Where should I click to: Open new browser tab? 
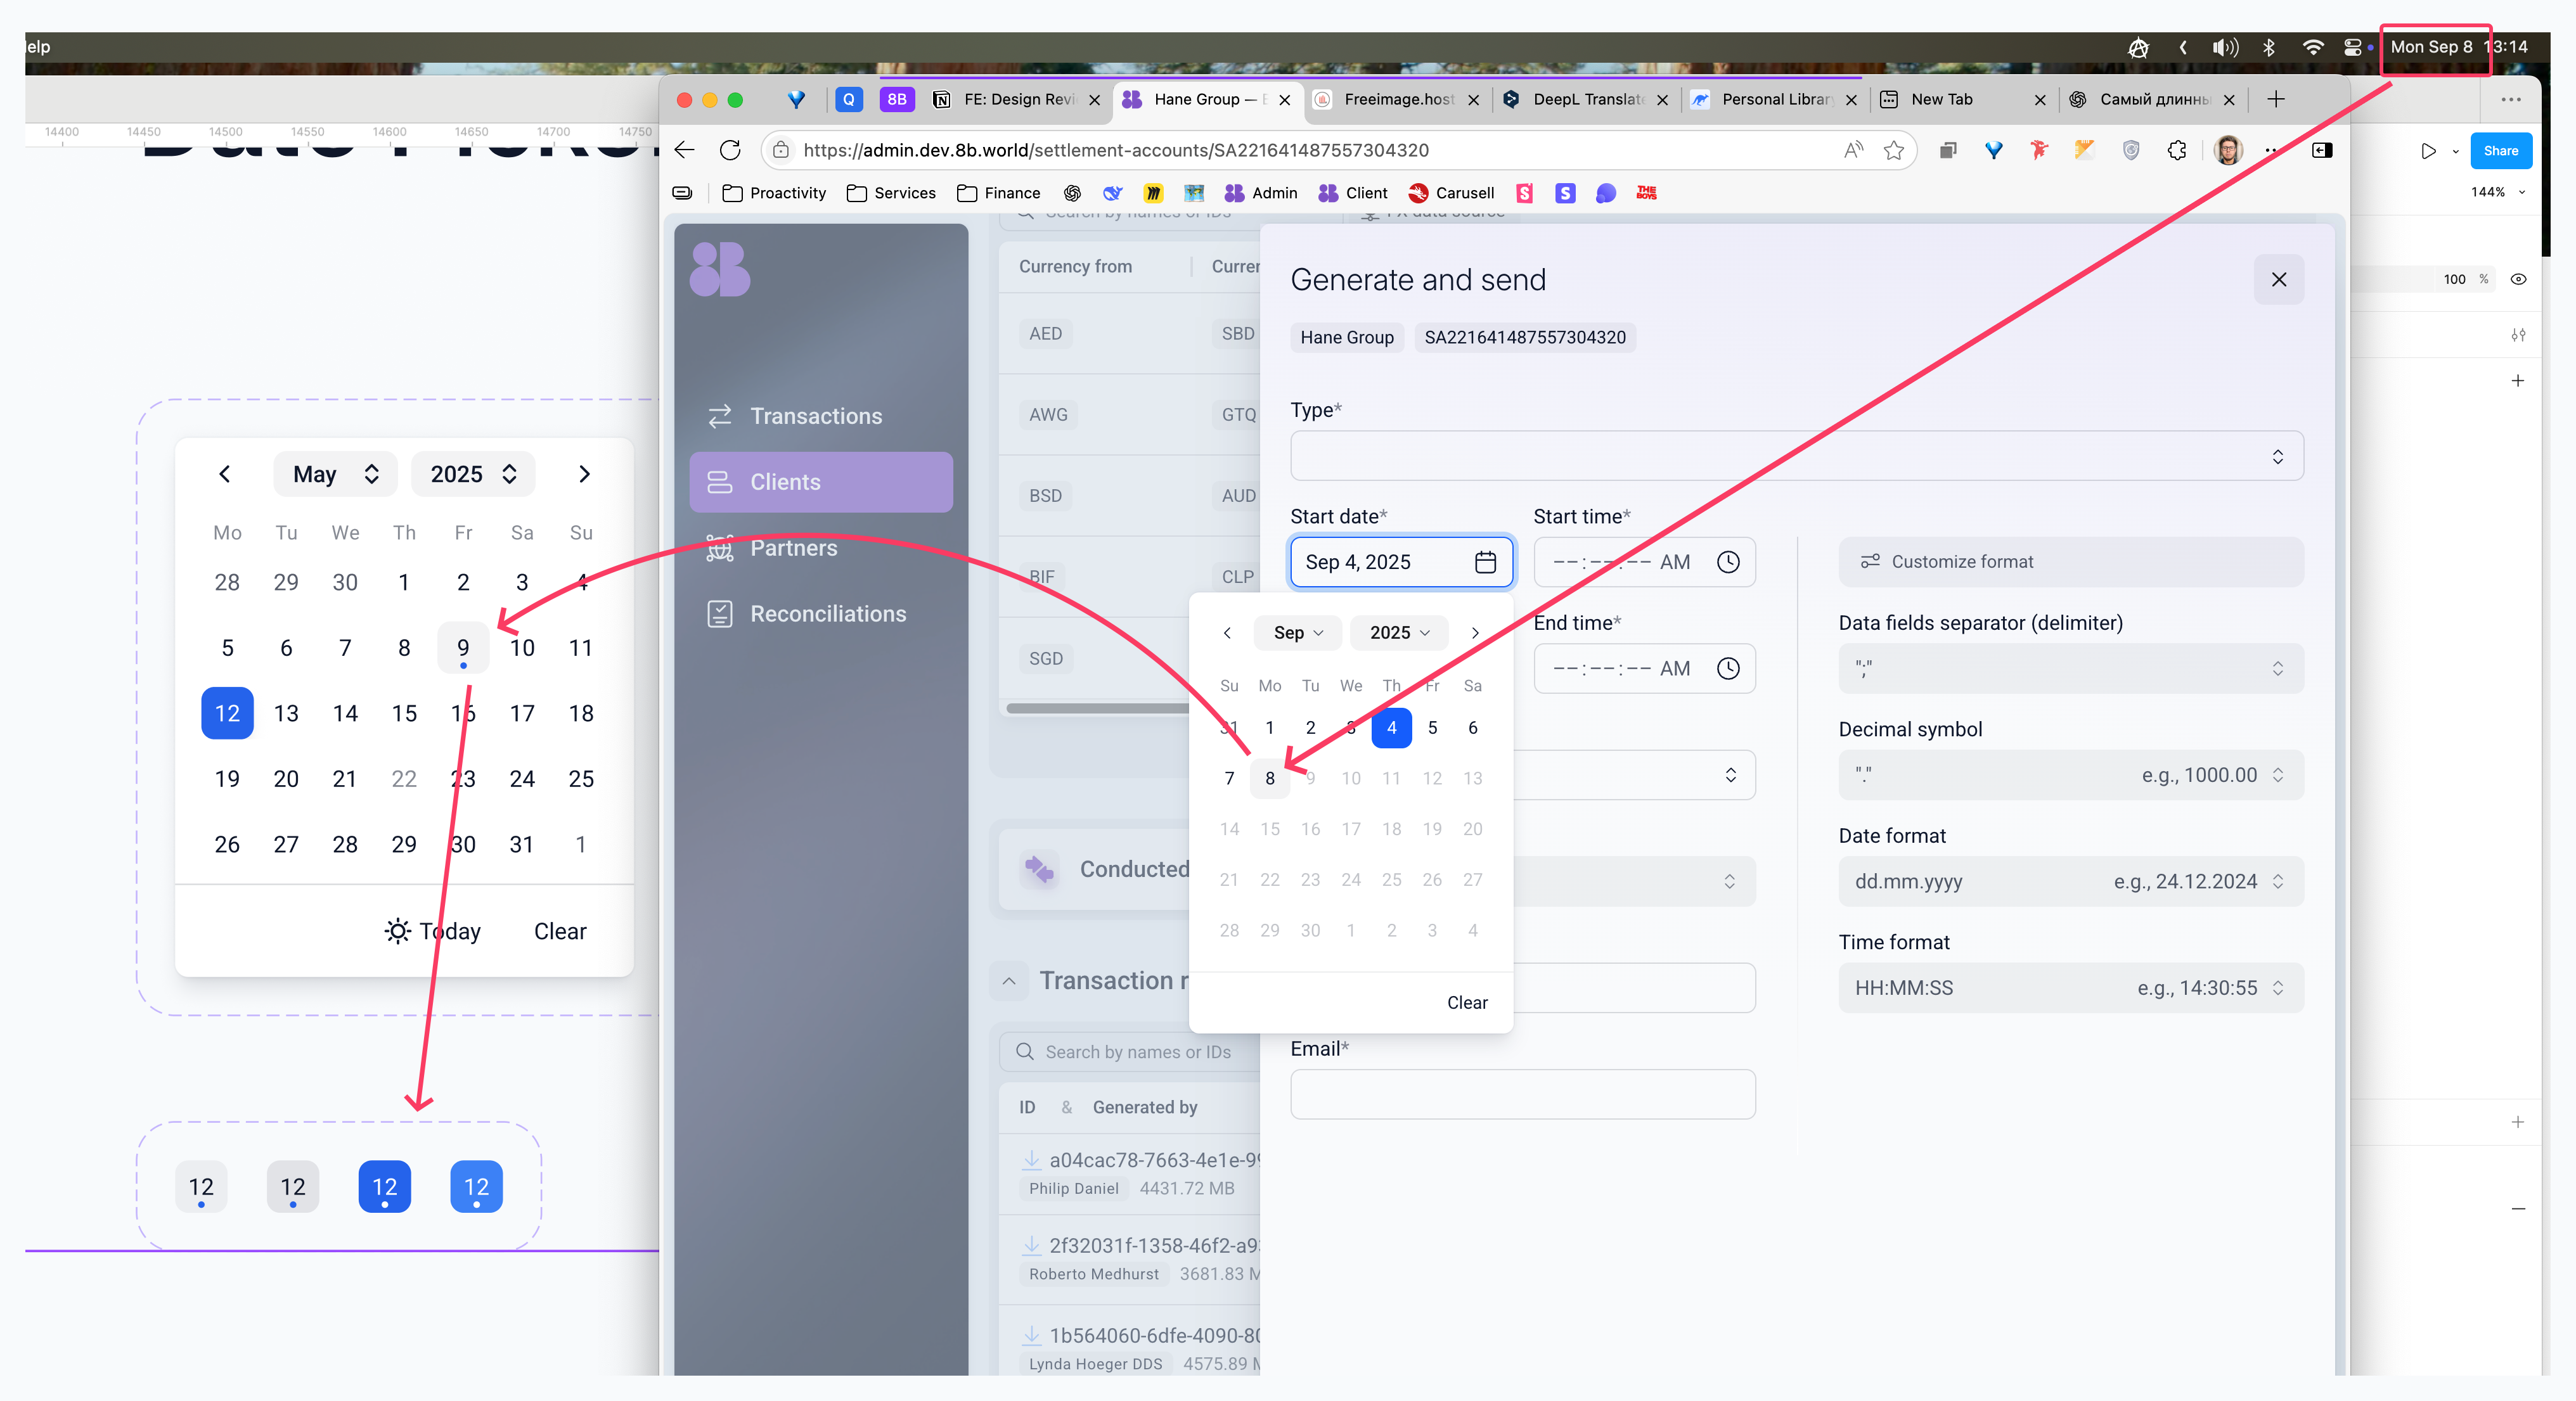2276,99
